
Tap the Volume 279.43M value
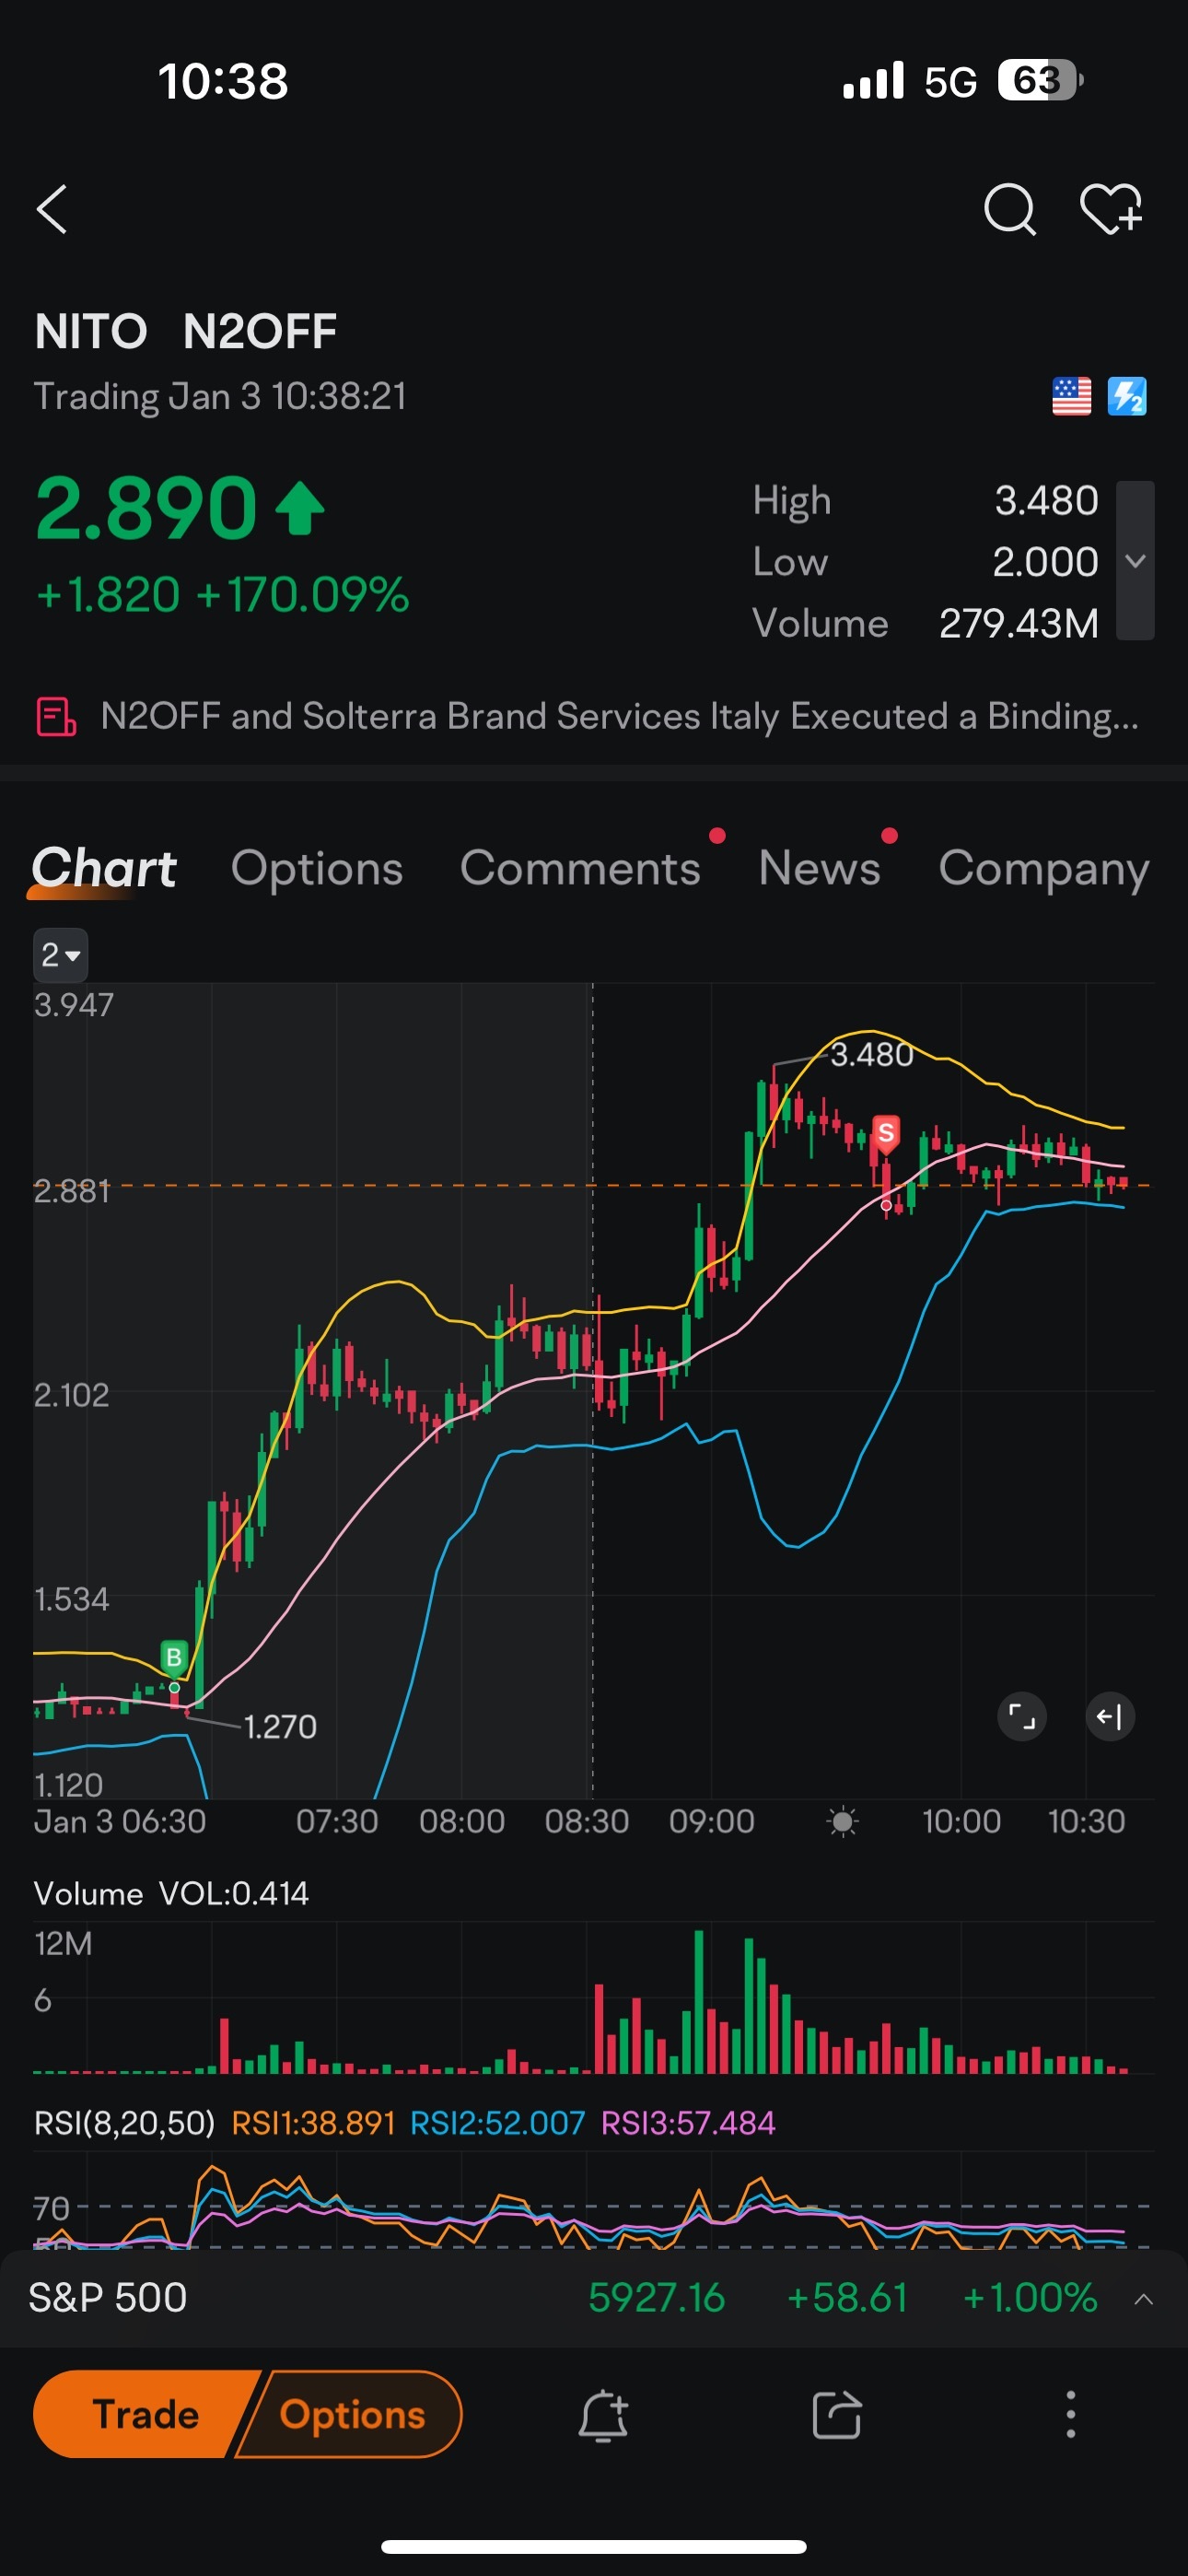[x=1018, y=623]
